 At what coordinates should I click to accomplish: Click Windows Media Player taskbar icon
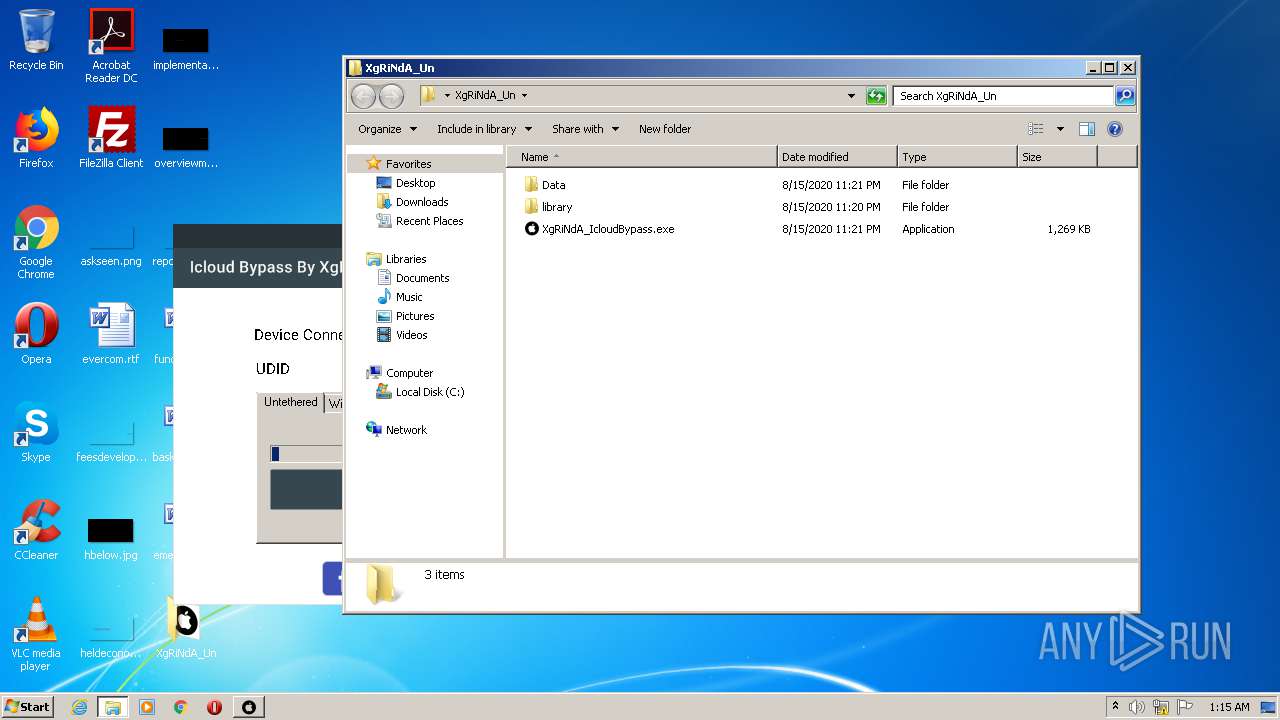coord(147,707)
